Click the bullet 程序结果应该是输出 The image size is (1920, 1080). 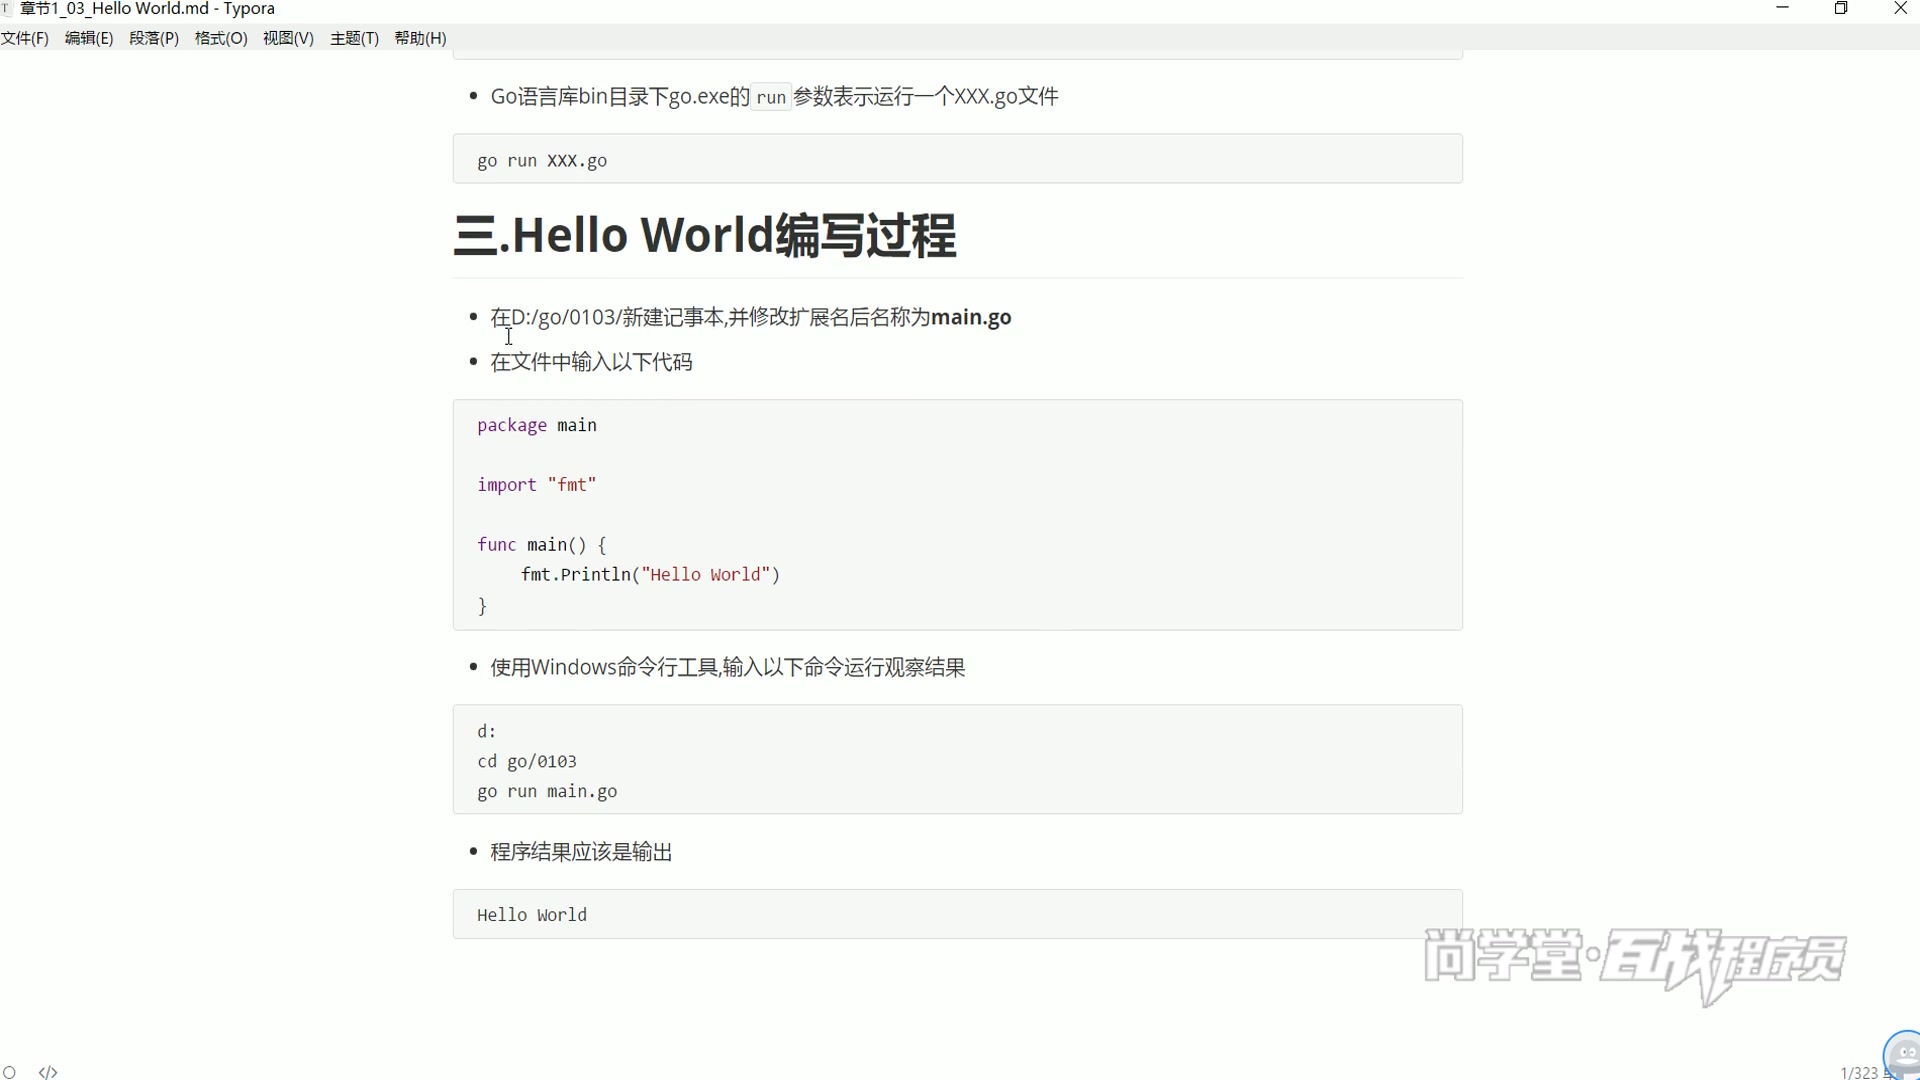tap(581, 852)
